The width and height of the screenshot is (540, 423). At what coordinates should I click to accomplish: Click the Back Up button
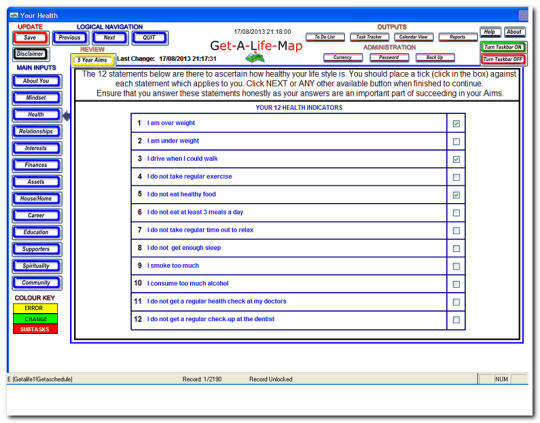(x=435, y=58)
